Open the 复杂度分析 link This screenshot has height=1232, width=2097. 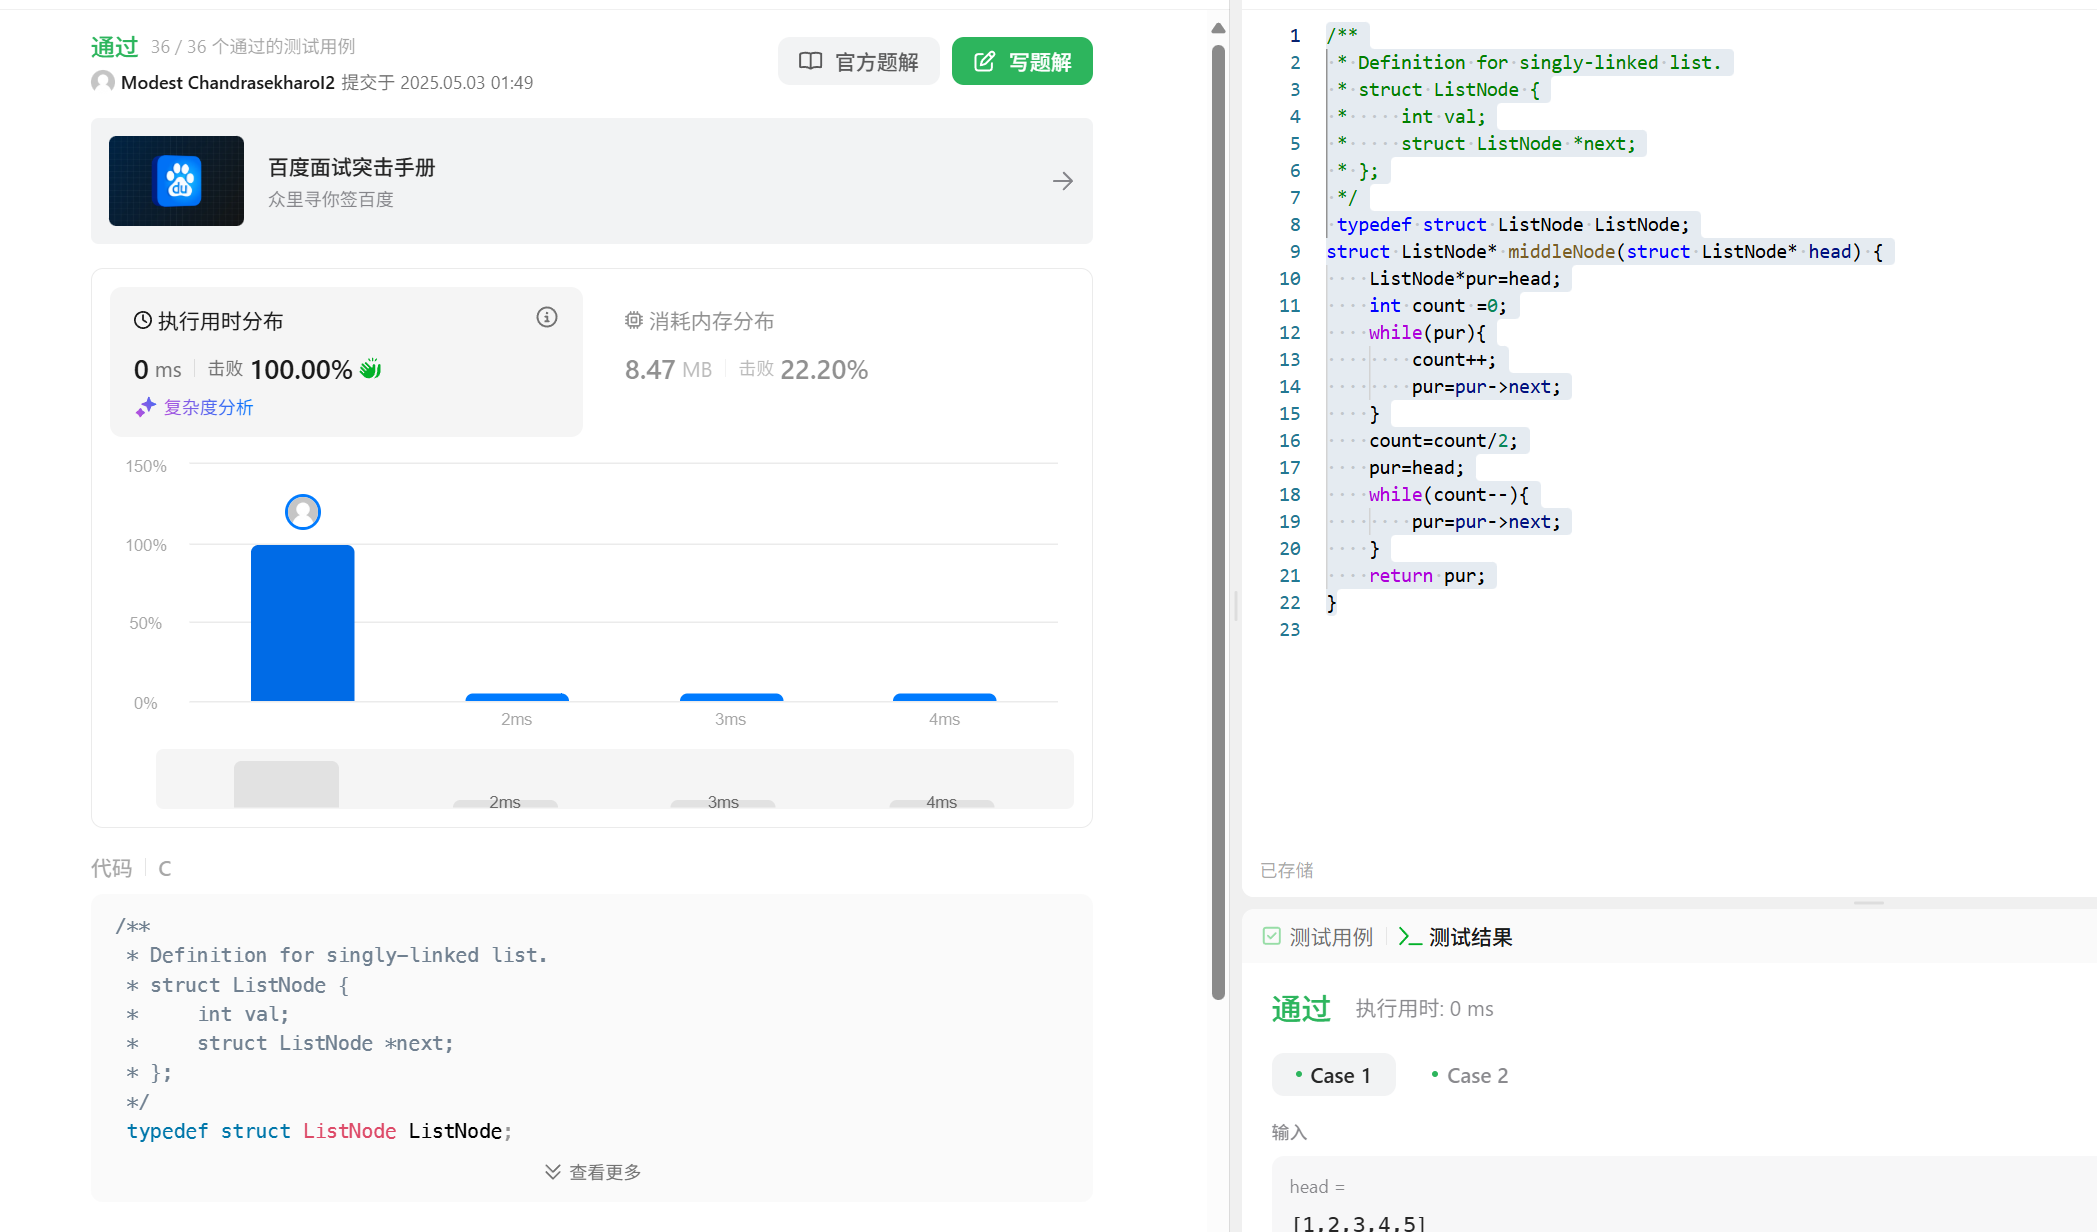pos(208,407)
